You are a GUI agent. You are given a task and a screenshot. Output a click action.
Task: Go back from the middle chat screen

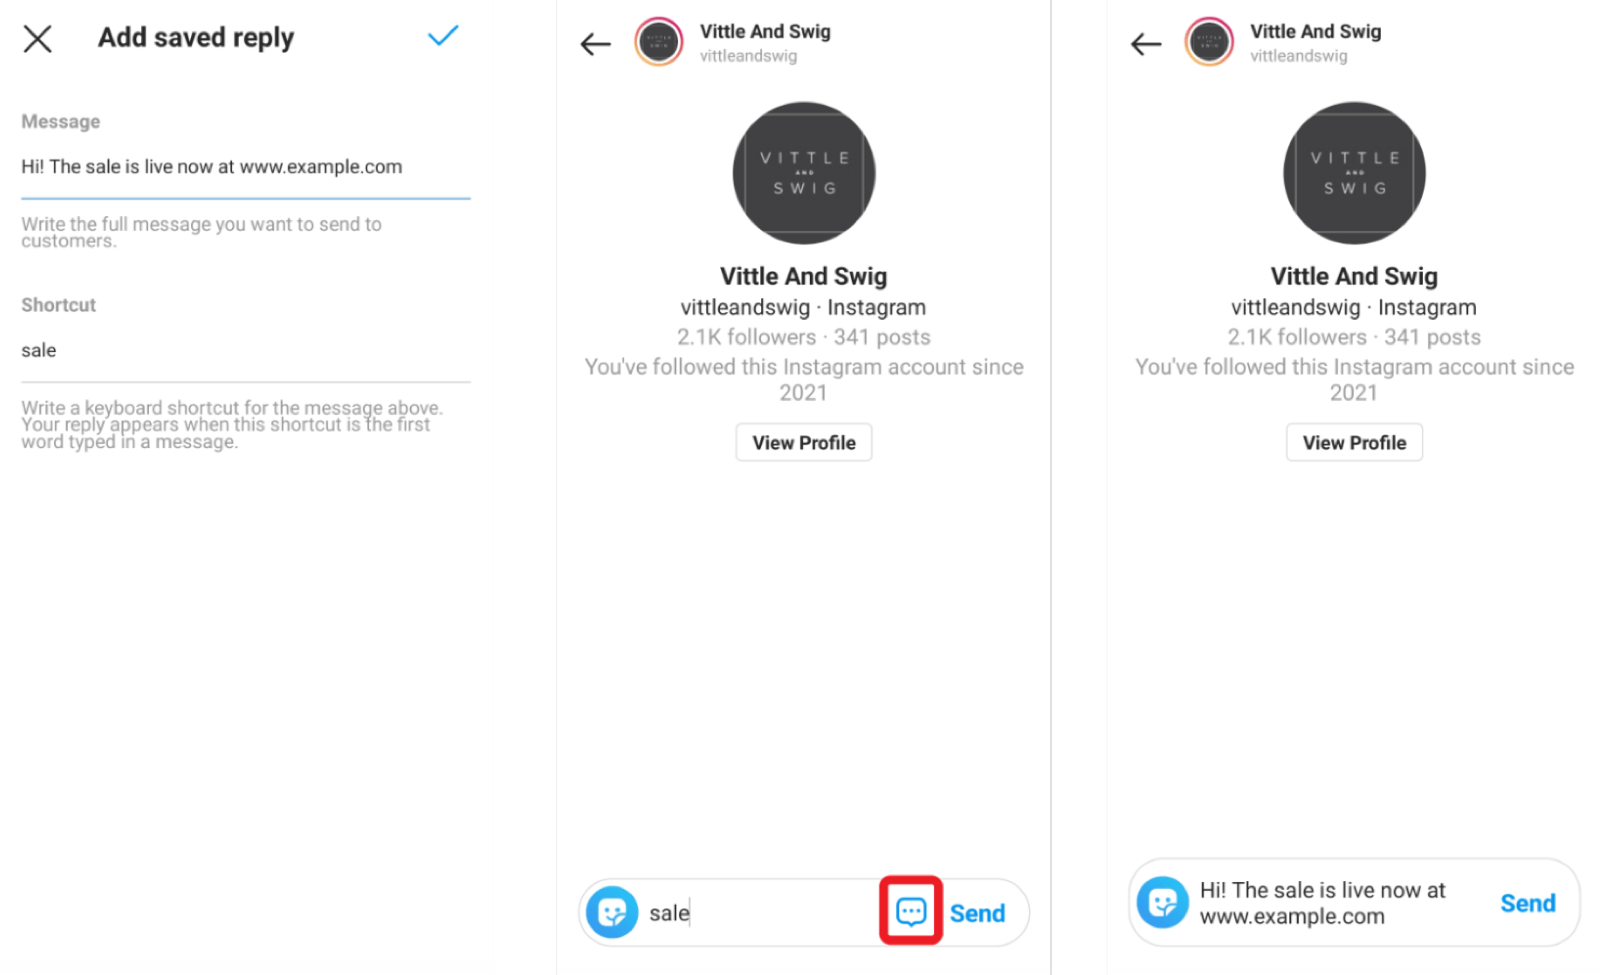596,43
